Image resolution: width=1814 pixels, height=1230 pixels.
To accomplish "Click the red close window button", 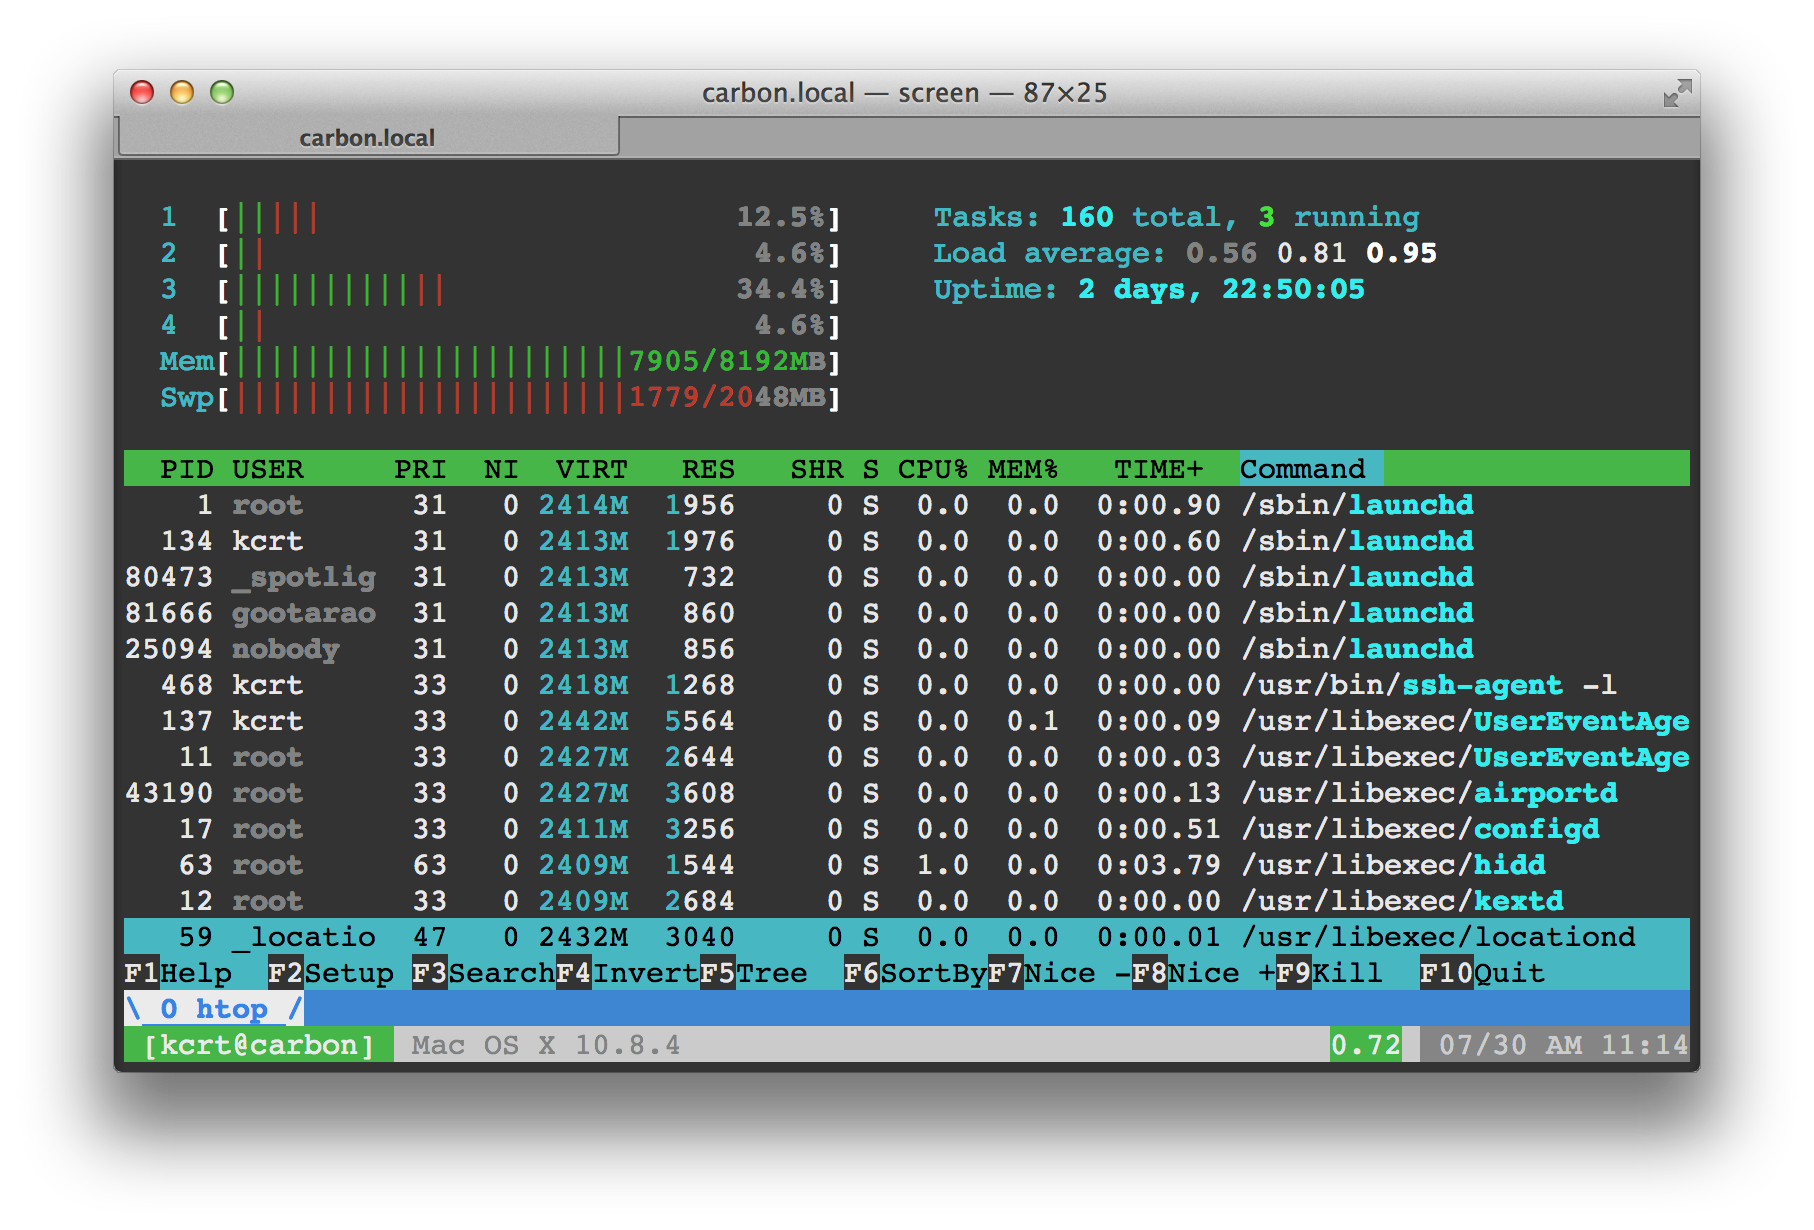I will point(142,93).
